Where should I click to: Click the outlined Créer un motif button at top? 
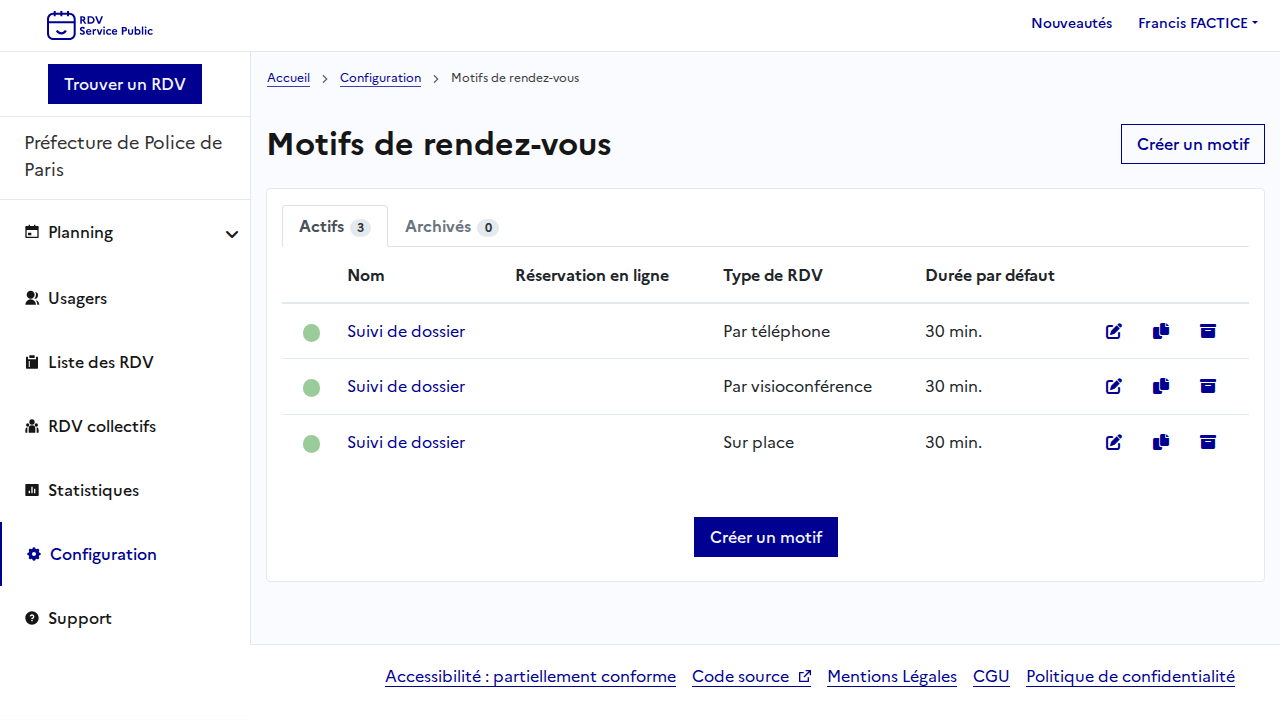click(1192, 144)
